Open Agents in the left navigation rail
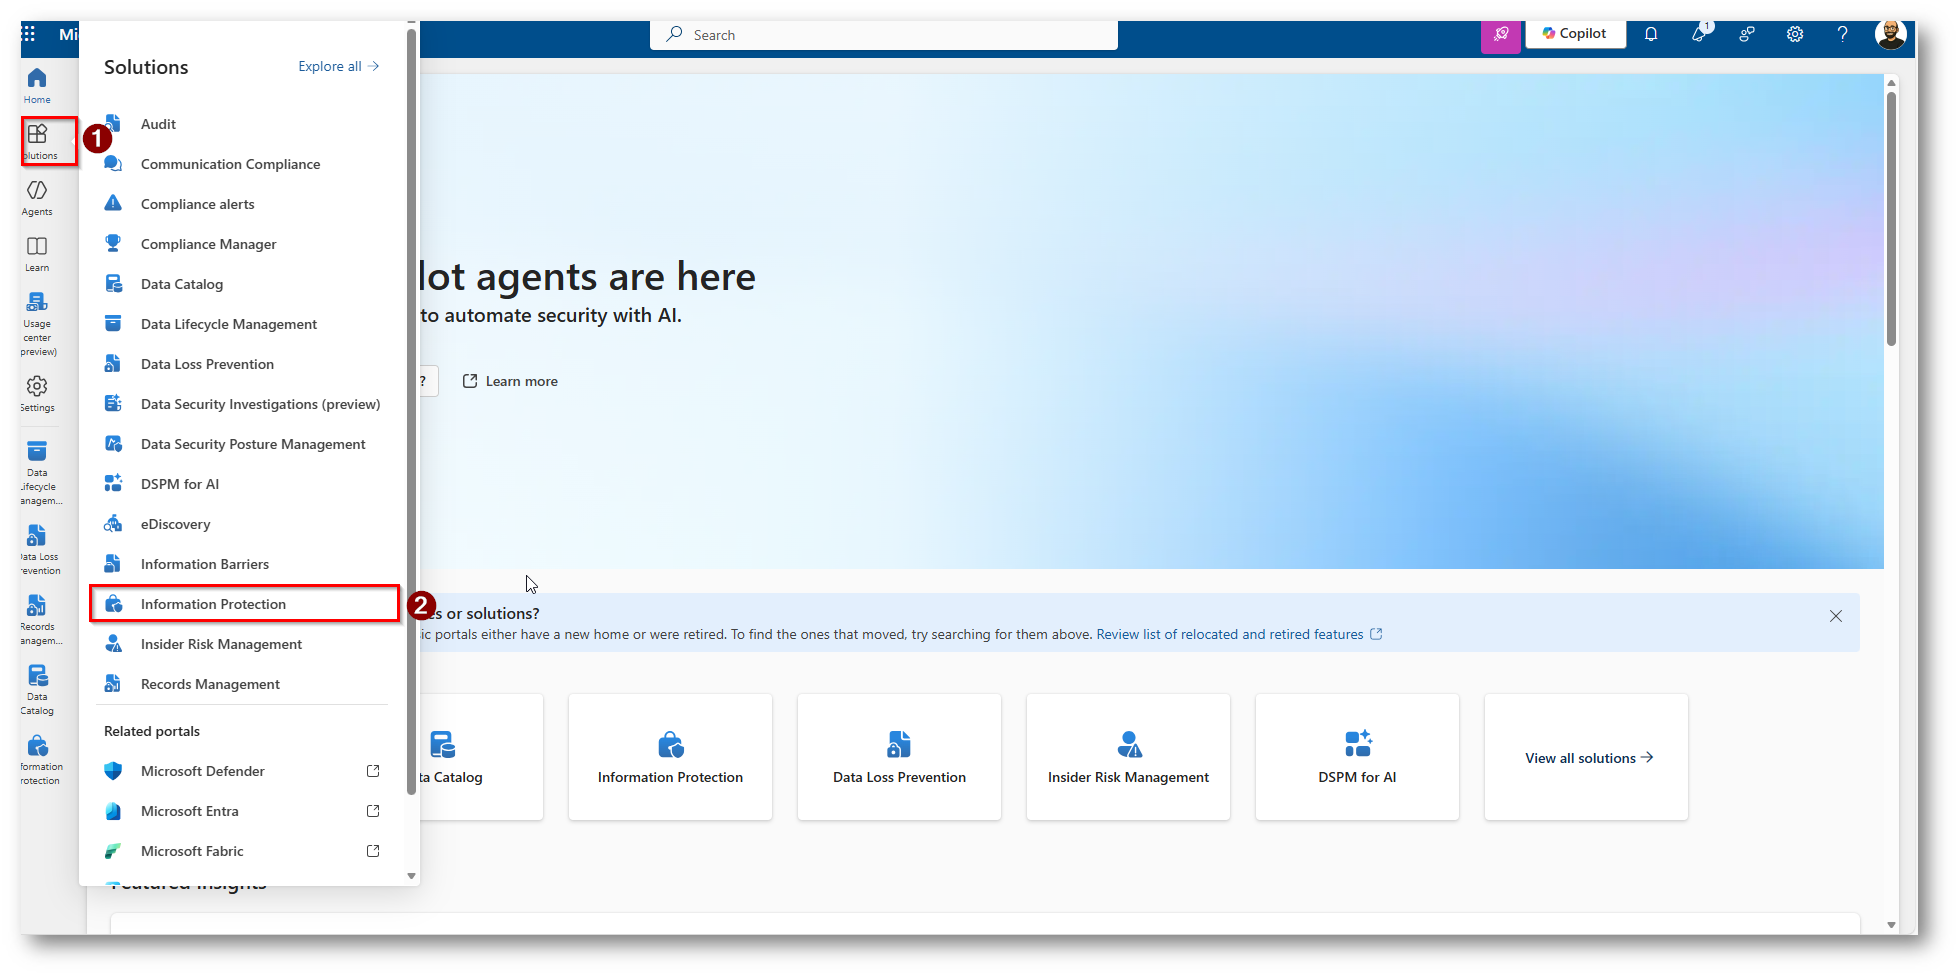This screenshot has height=977, width=1960. 37,197
